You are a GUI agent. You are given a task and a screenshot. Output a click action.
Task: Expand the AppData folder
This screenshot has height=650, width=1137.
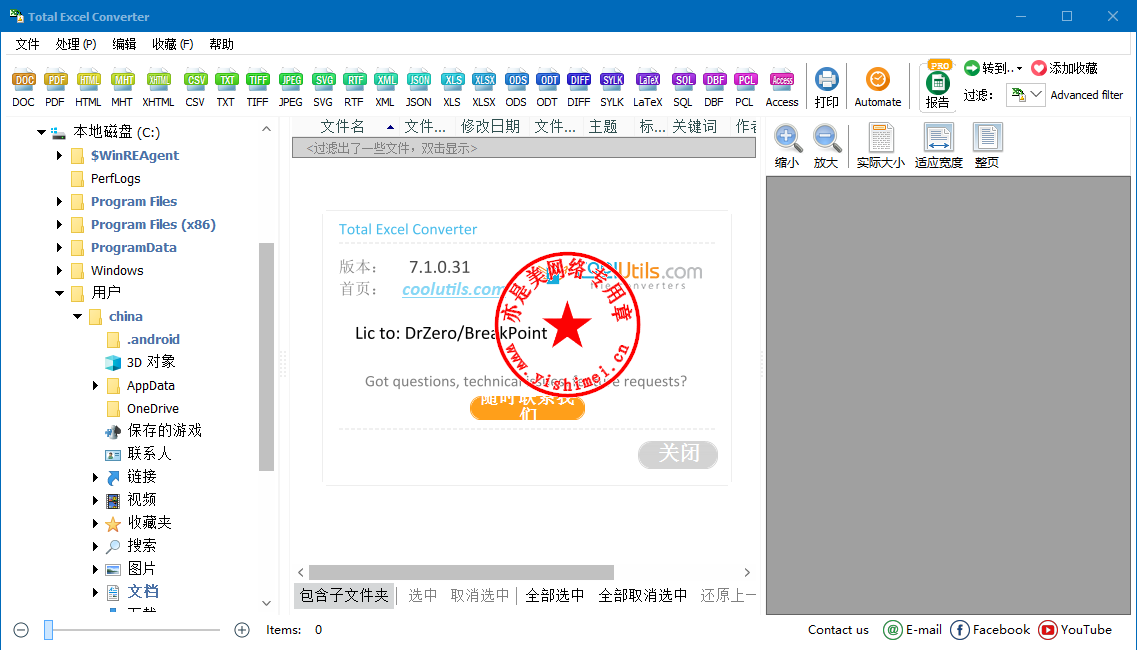[x=95, y=386]
